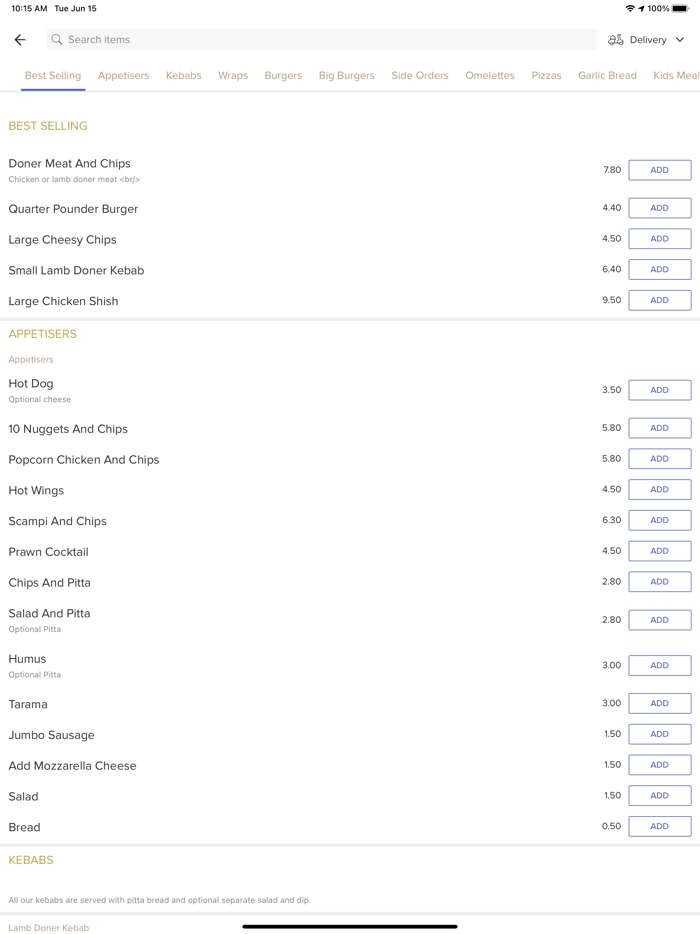Screen dimensions: 700x934
Task: Go to the Garlic Bread tab
Action: [607, 76]
